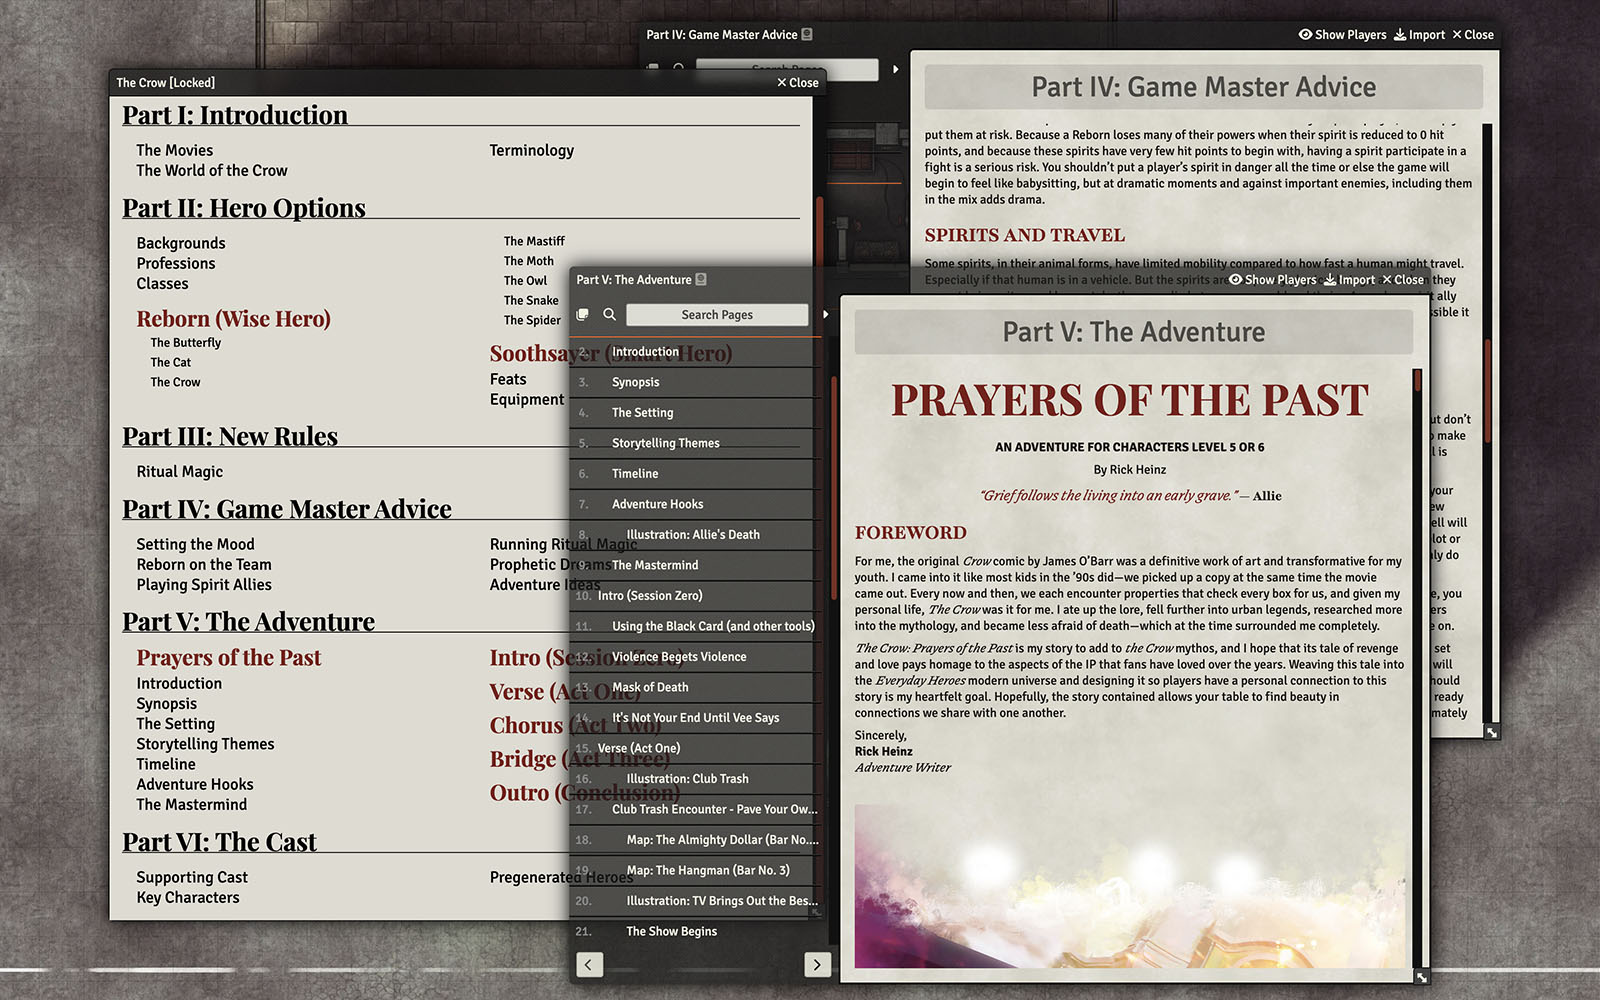
Task: Select Verse (Act One) page in sidebar
Action: click(x=697, y=748)
